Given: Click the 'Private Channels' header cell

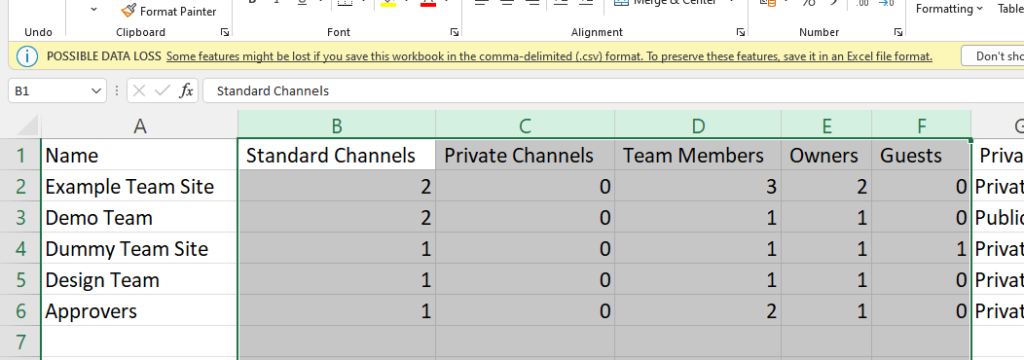Looking at the screenshot, I should point(526,155).
